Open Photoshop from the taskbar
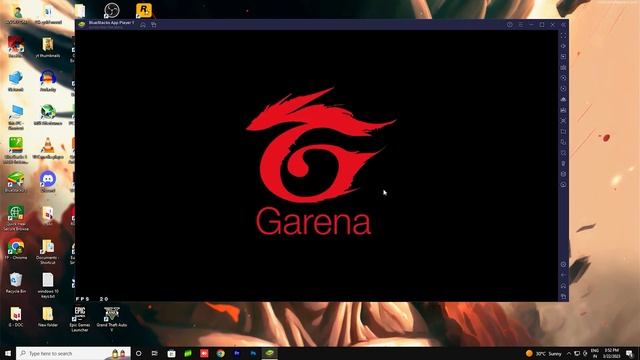Screen dimensions: 640x360 tap(253, 353)
